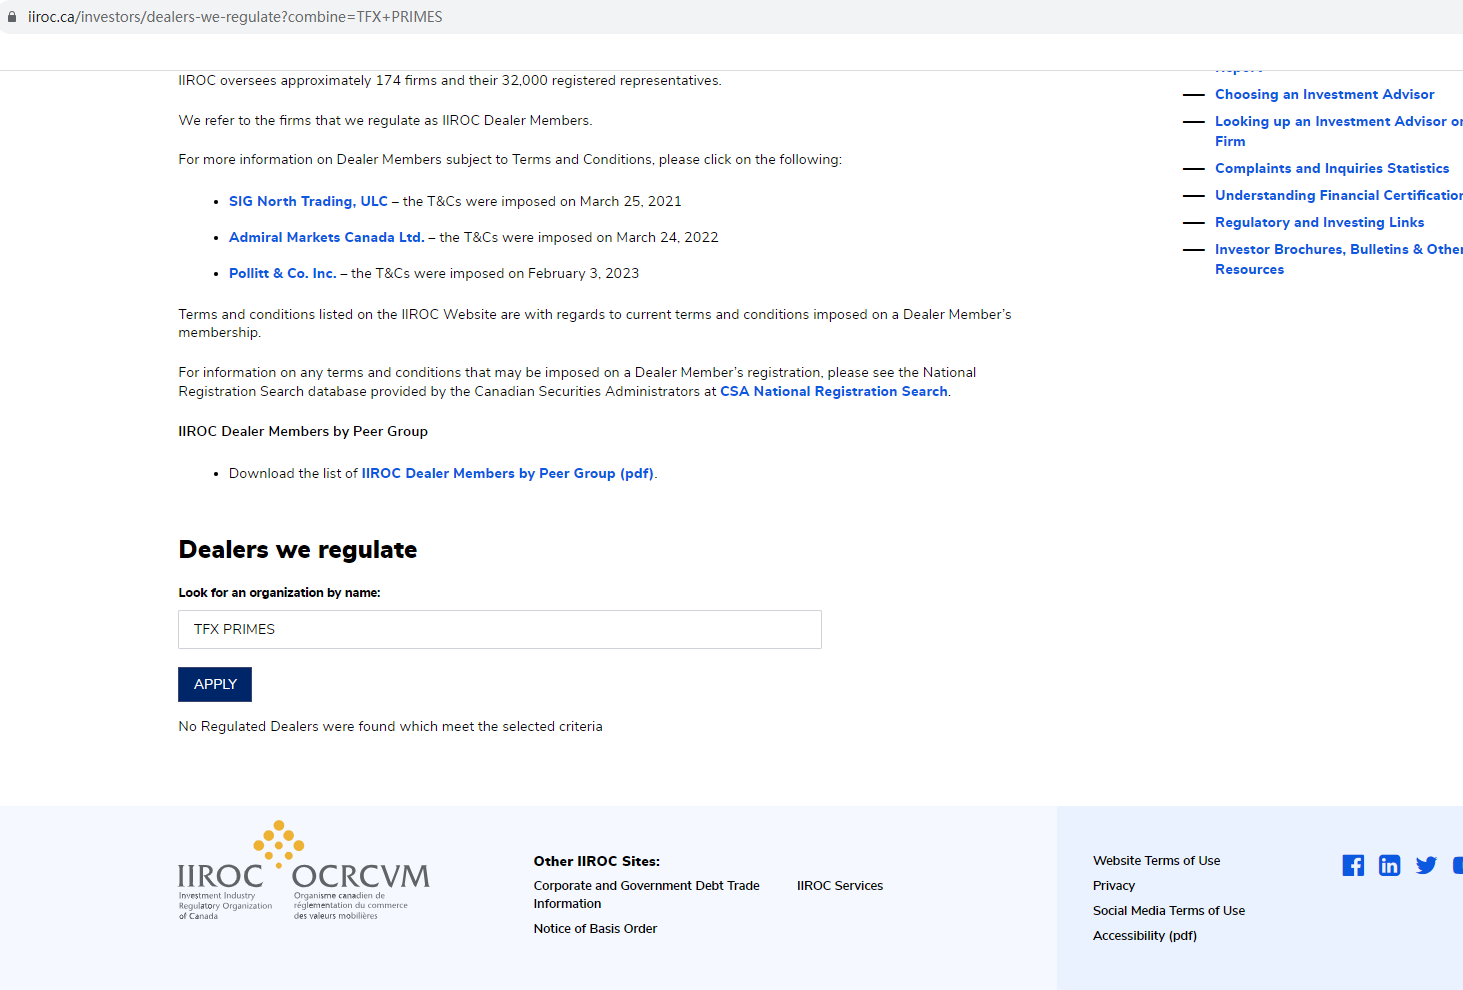Open the Twitter social icon

tap(1426, 866)
